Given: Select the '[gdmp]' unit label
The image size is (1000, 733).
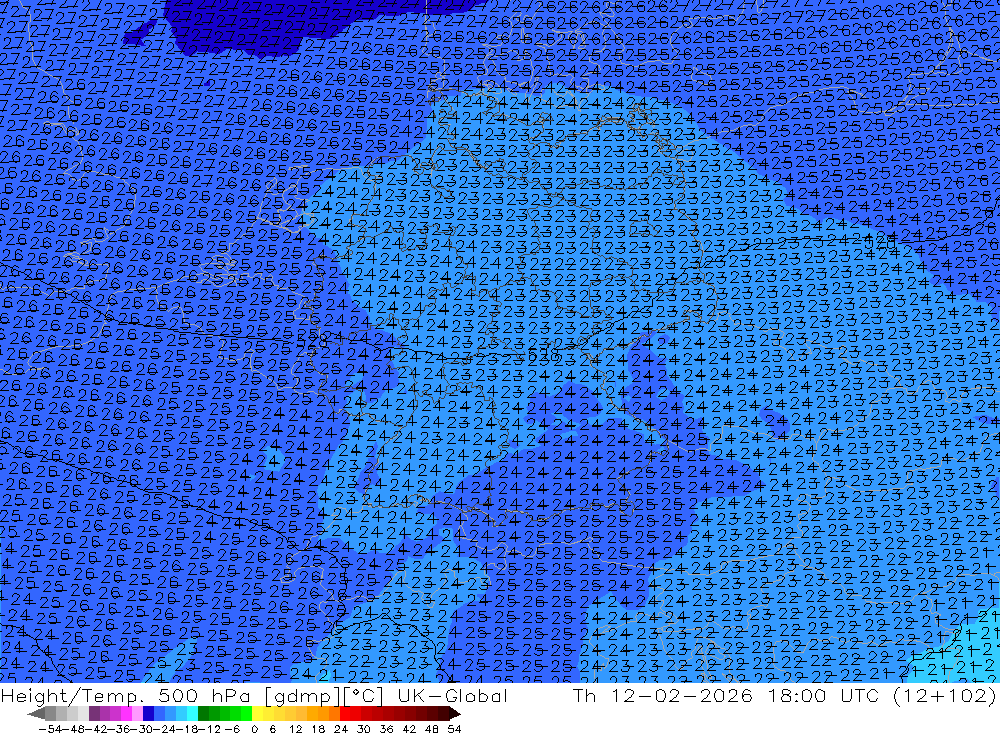Looking at the screenshot, I should [300, 697].
